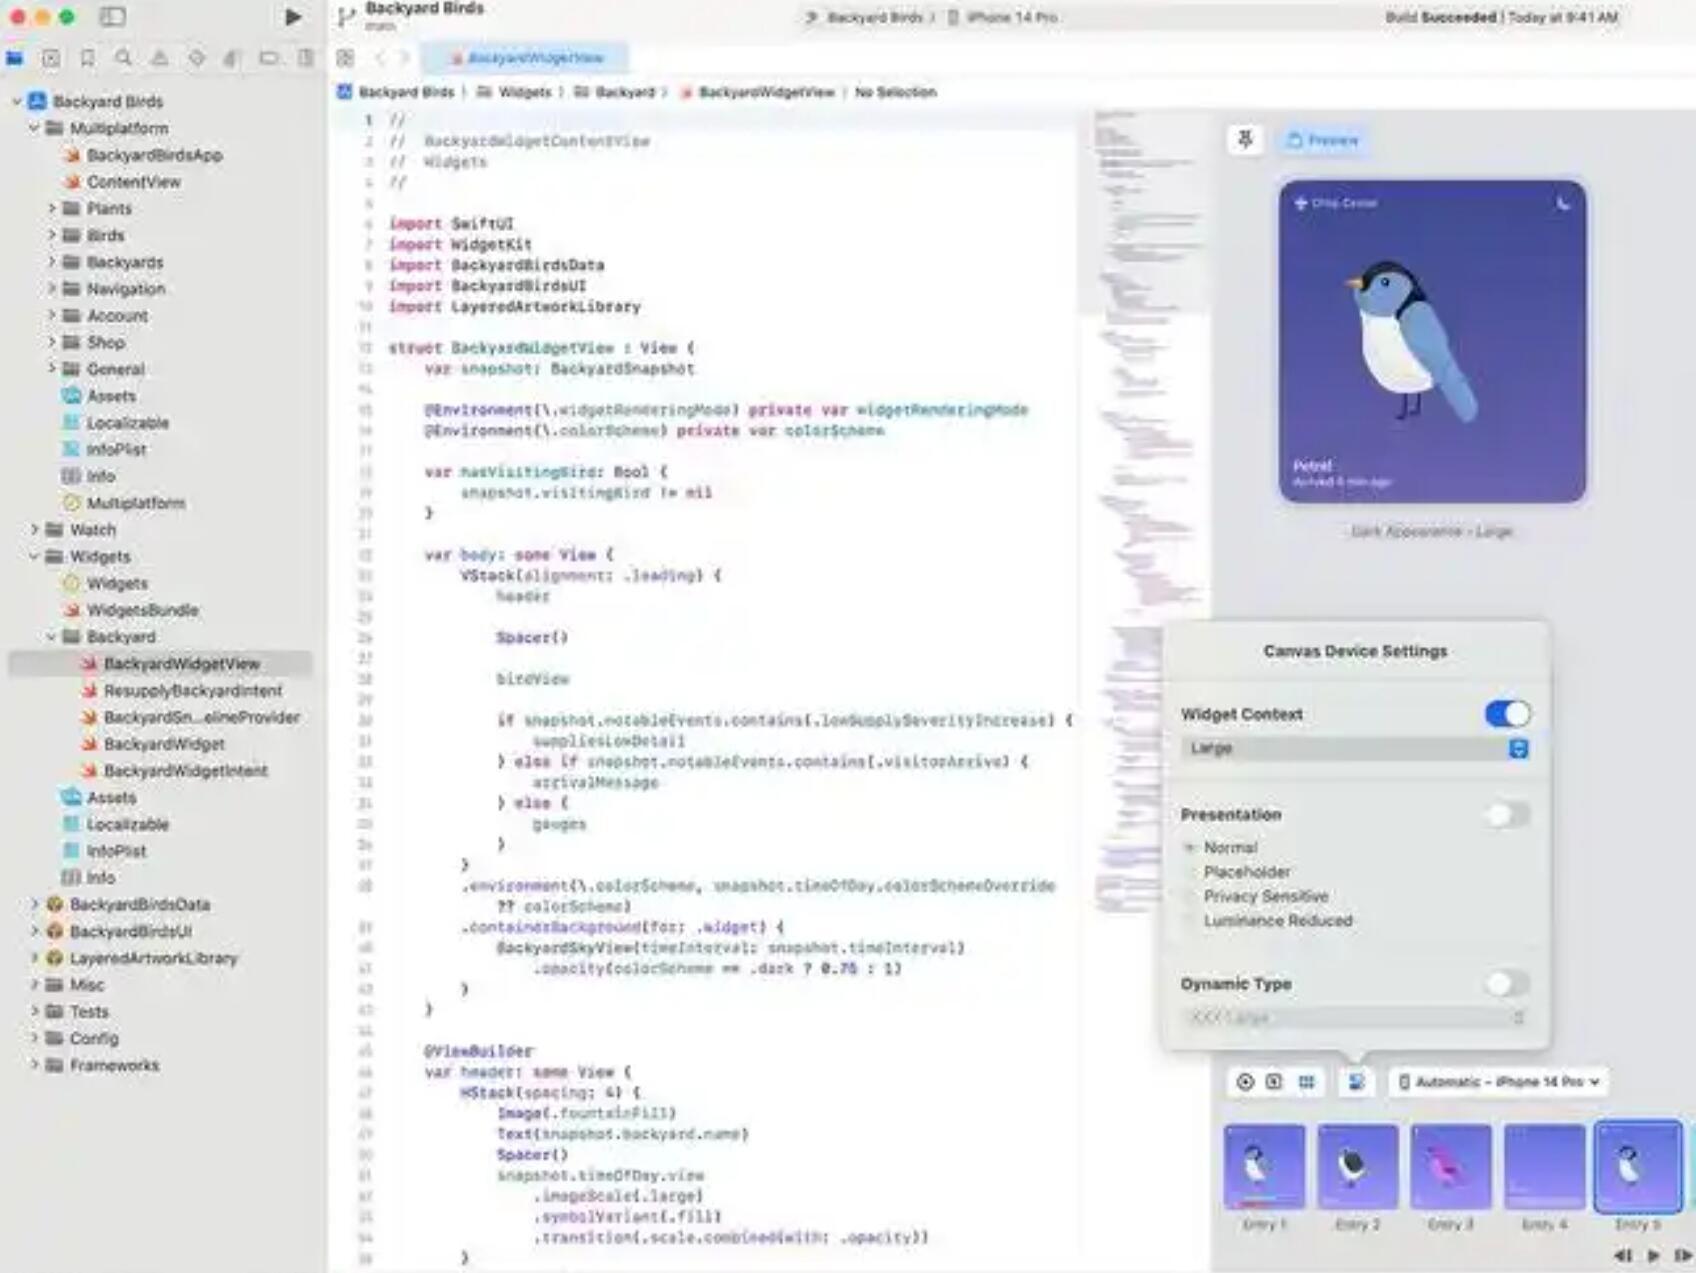The height and width of the screenshot is (1273, 1696).
Task: Enable the Dynamic Type switch
Action: coord(1507,984)
